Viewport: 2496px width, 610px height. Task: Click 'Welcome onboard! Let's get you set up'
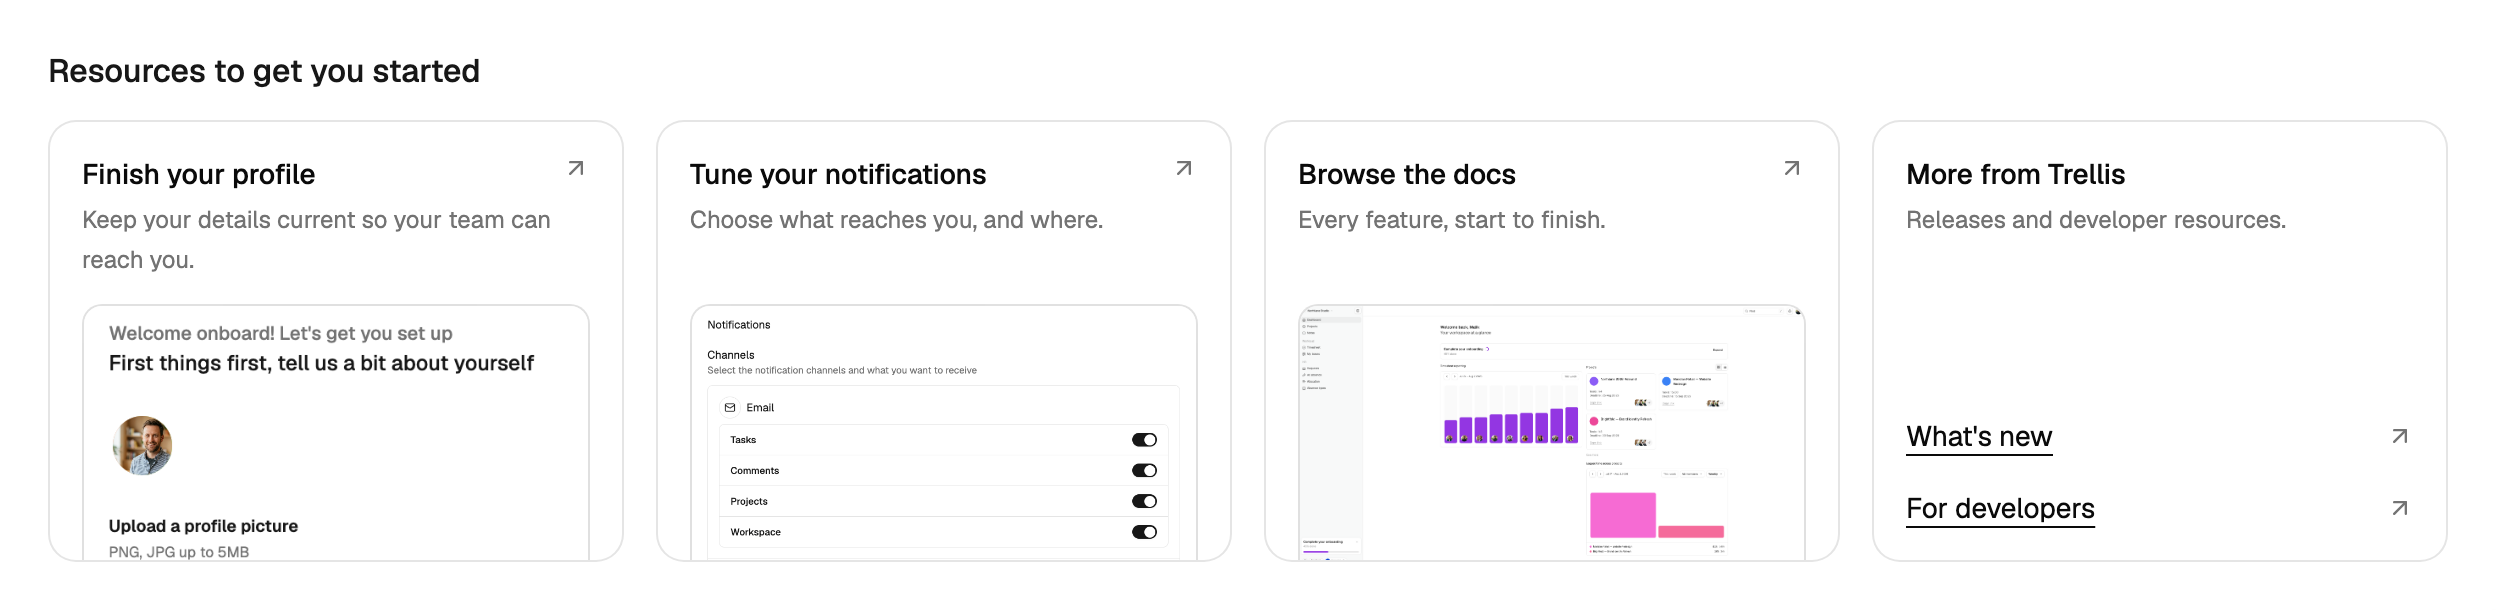(x=281, y=334)
